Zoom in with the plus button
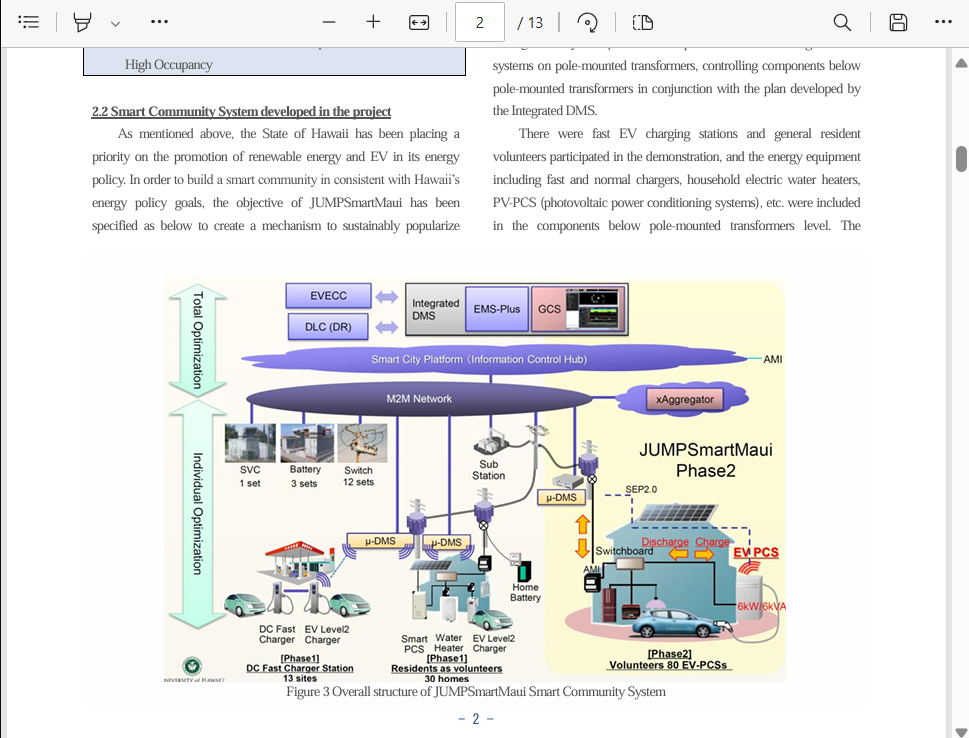This screenshot has width=969, height=738. tap(373, 22)
